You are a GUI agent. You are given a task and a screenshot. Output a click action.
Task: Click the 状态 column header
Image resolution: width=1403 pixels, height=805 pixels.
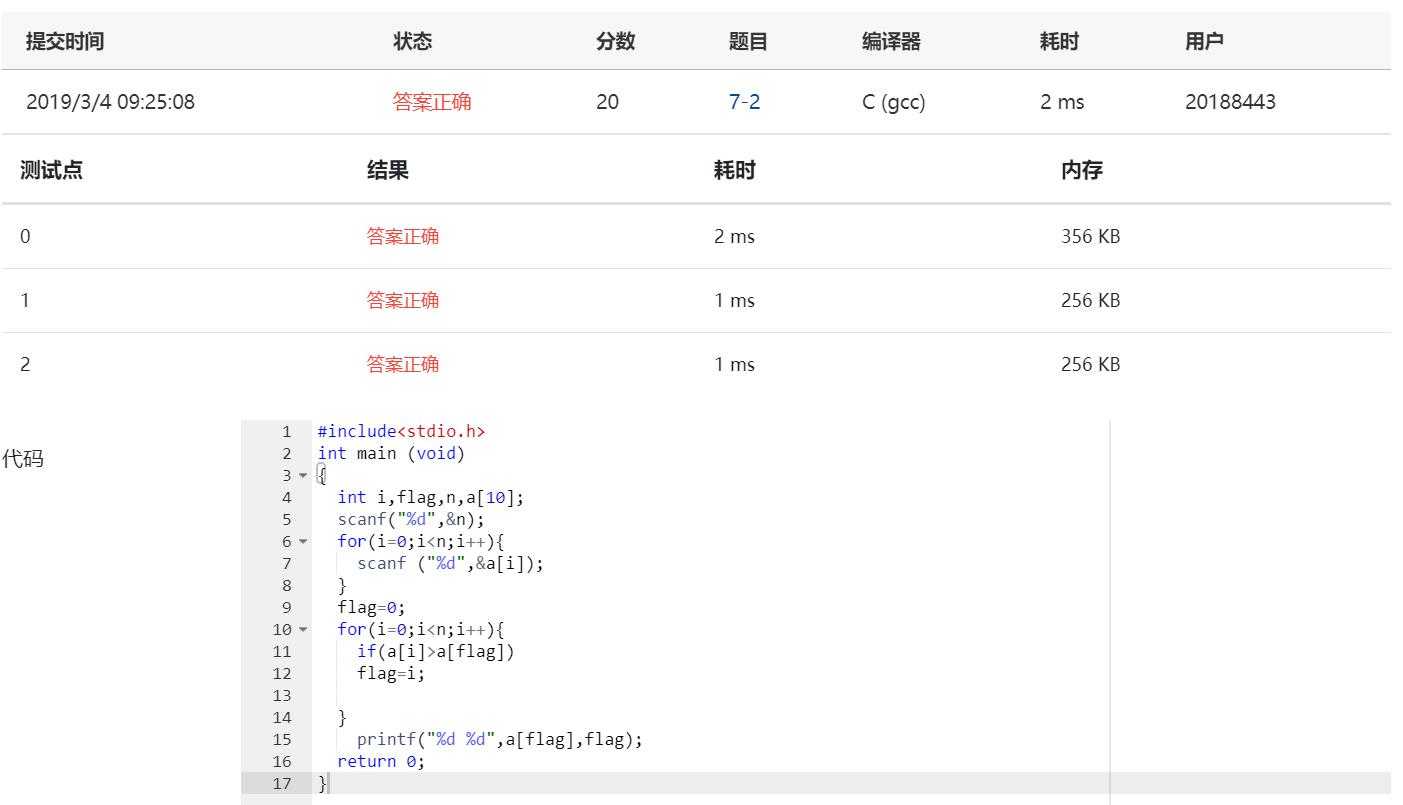pyautogui.click(x=413, y=41)
